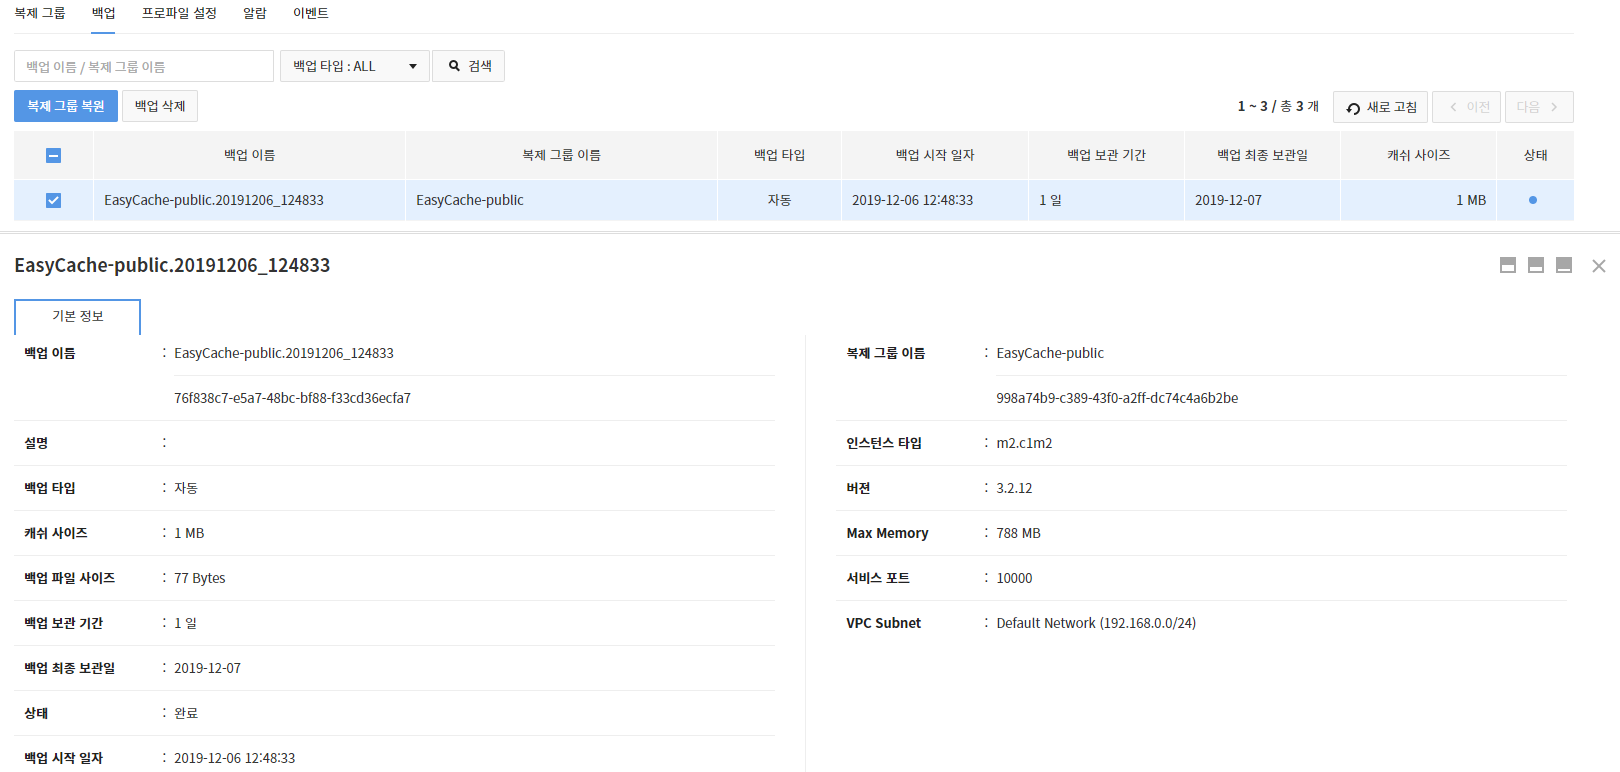
Task: Click the 복제 그룹 복원 button
Action: pos(66,106)
